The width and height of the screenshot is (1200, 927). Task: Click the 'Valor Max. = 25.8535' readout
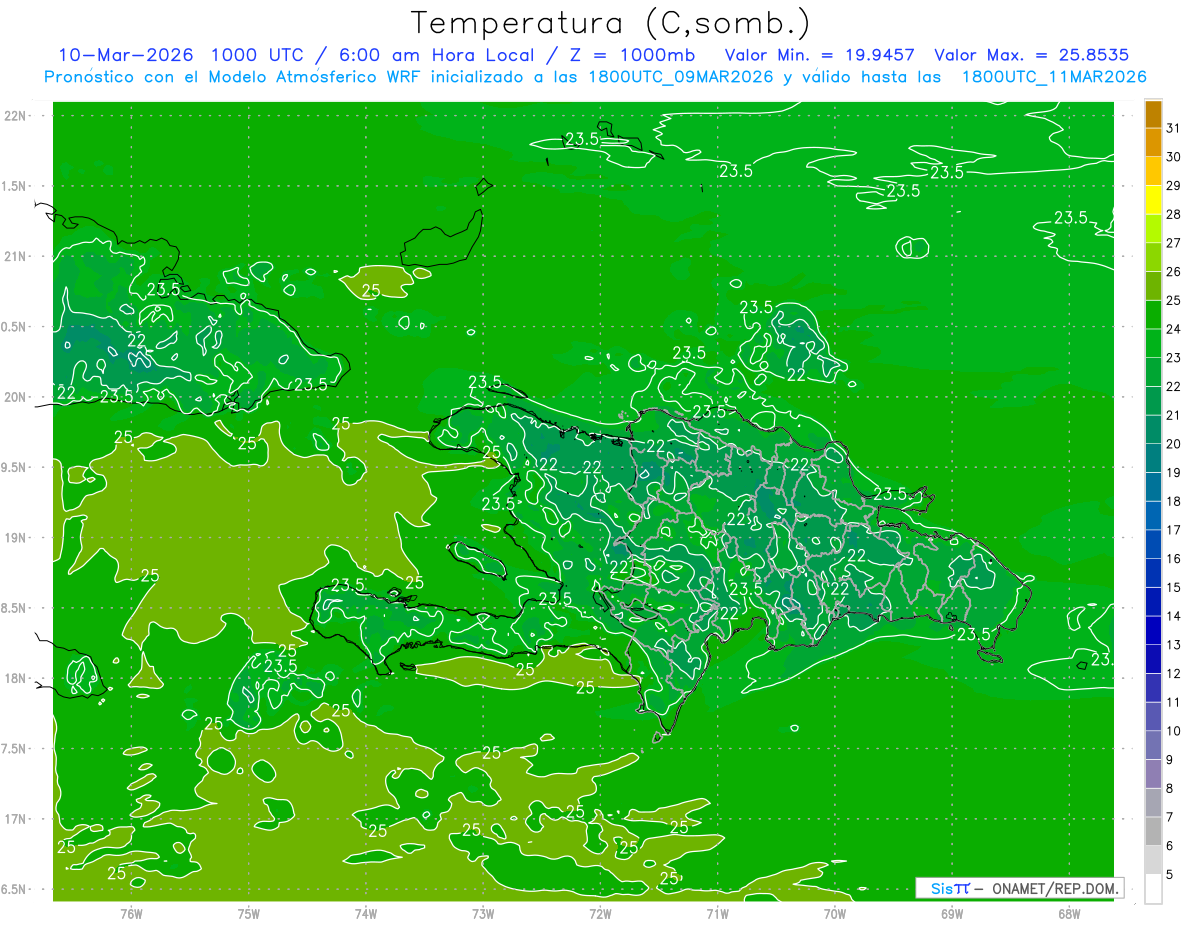[1032, 55]
